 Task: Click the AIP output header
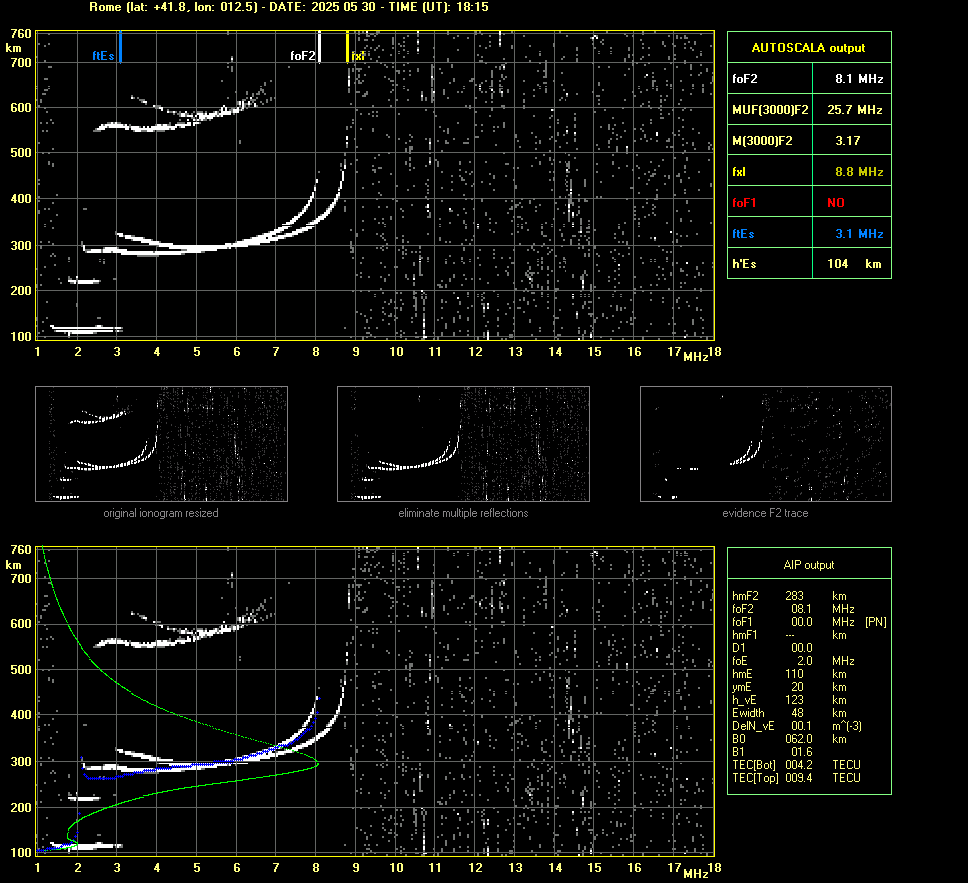[809, 564]
